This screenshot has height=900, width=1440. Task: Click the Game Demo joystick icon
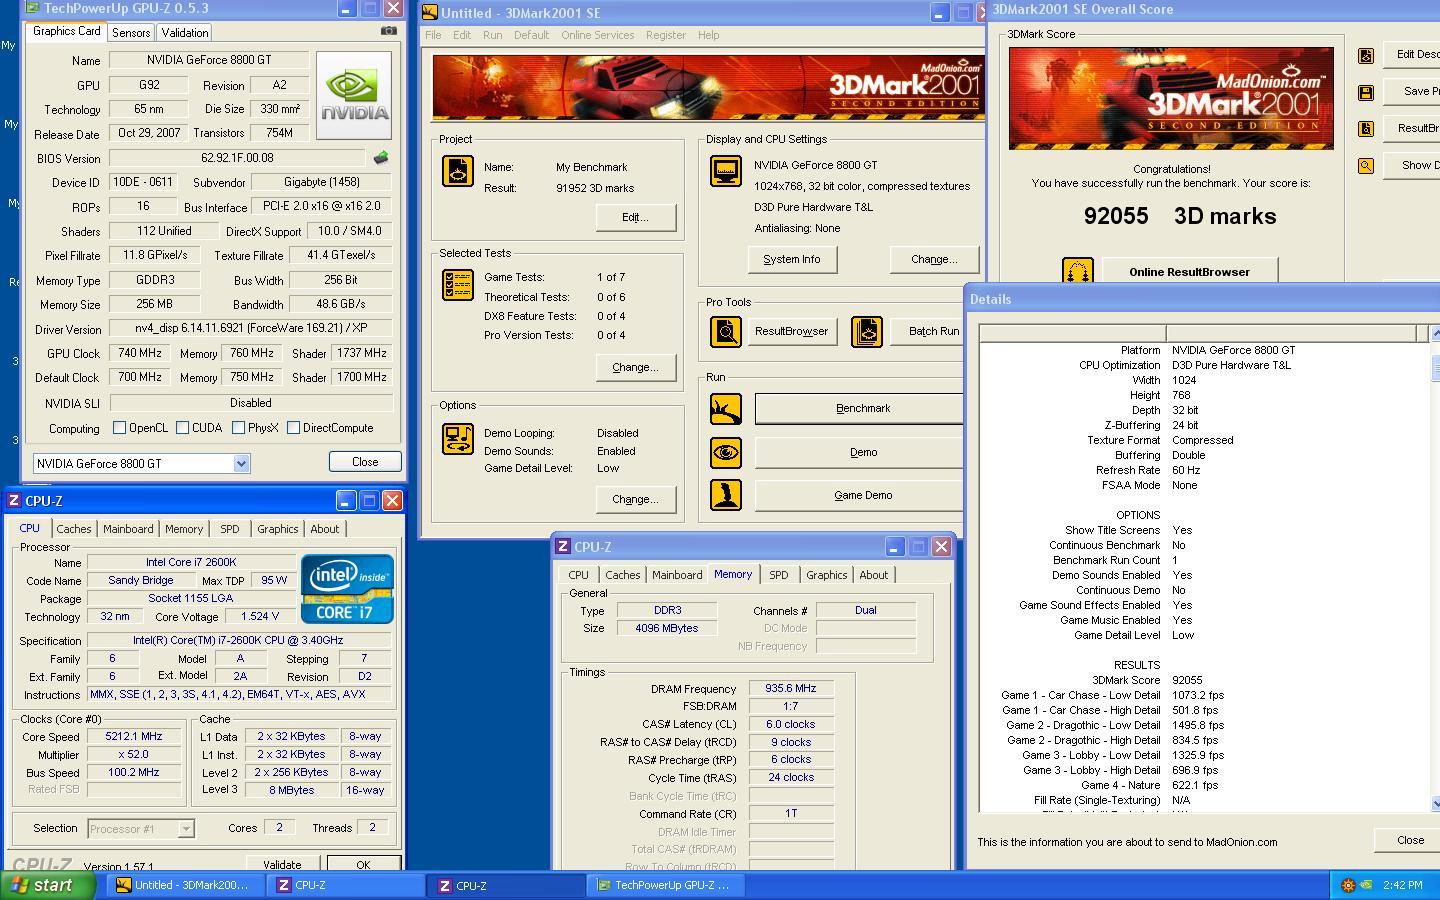[726, 495]
